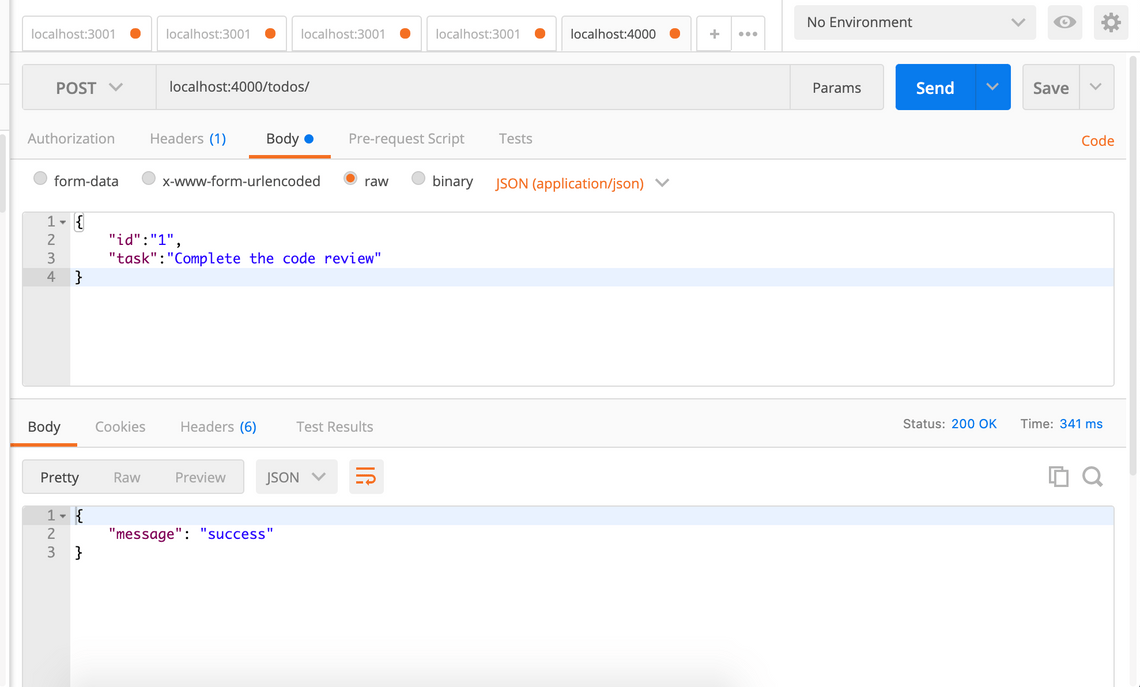Open the request Body tab

289,139
